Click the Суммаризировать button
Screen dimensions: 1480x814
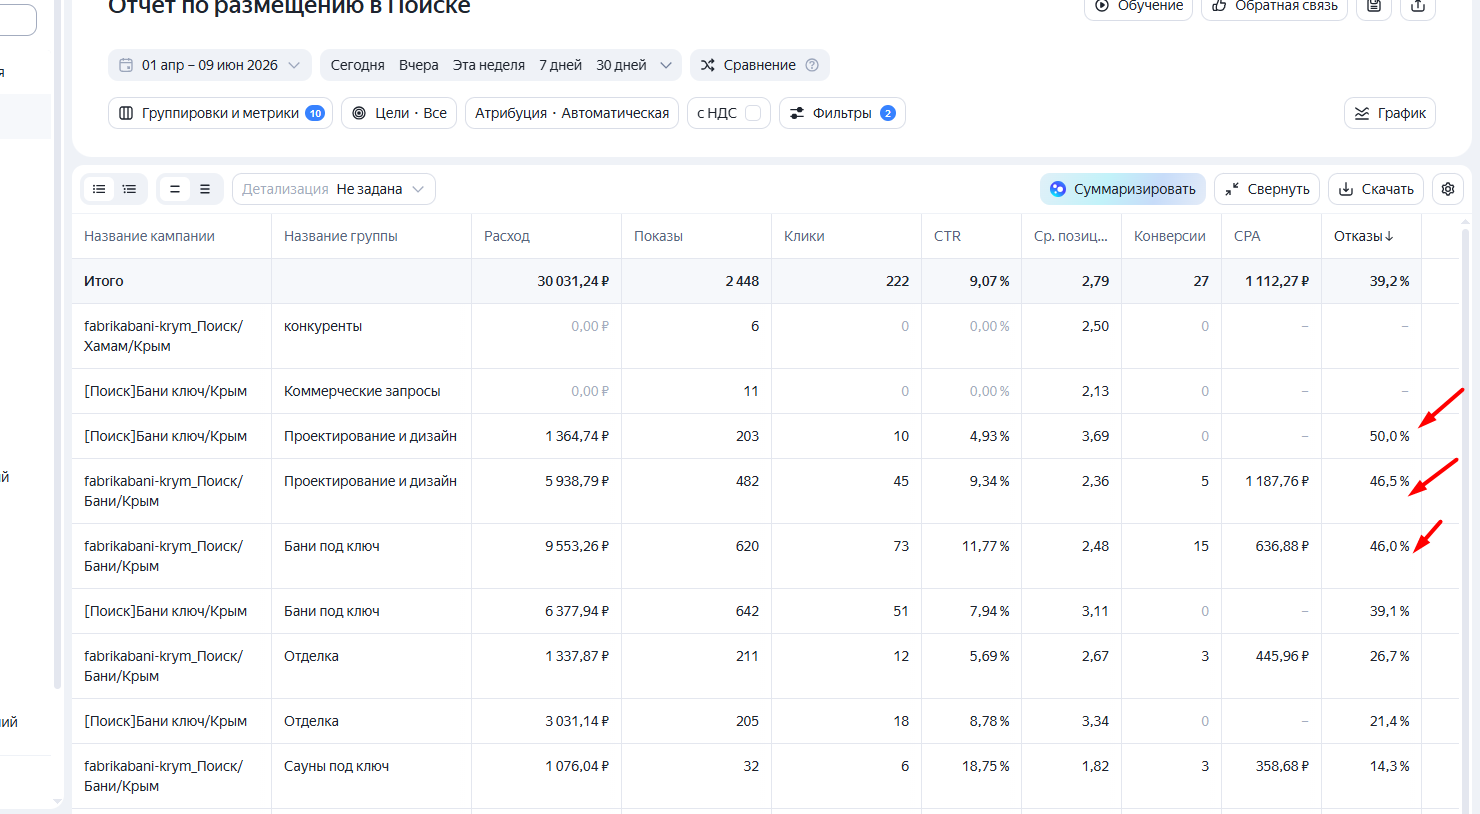(1123, 189)
